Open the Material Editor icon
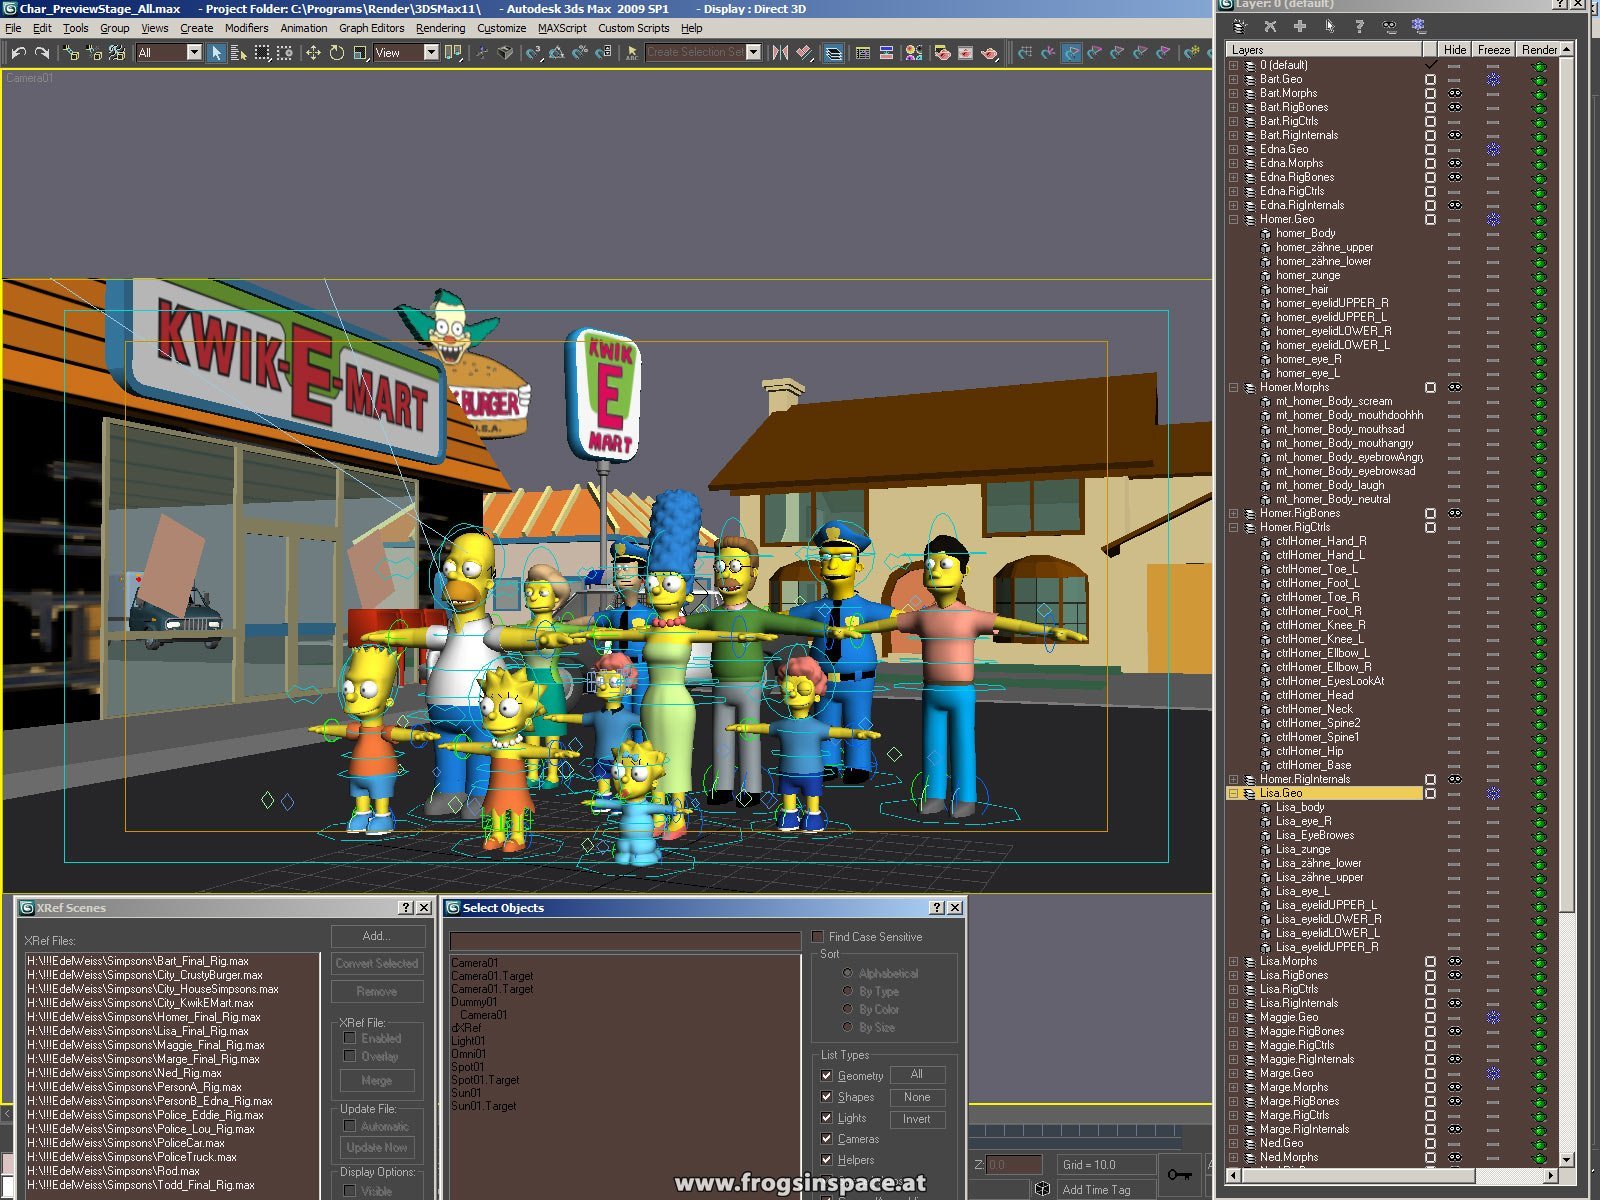 coord(913,52)
